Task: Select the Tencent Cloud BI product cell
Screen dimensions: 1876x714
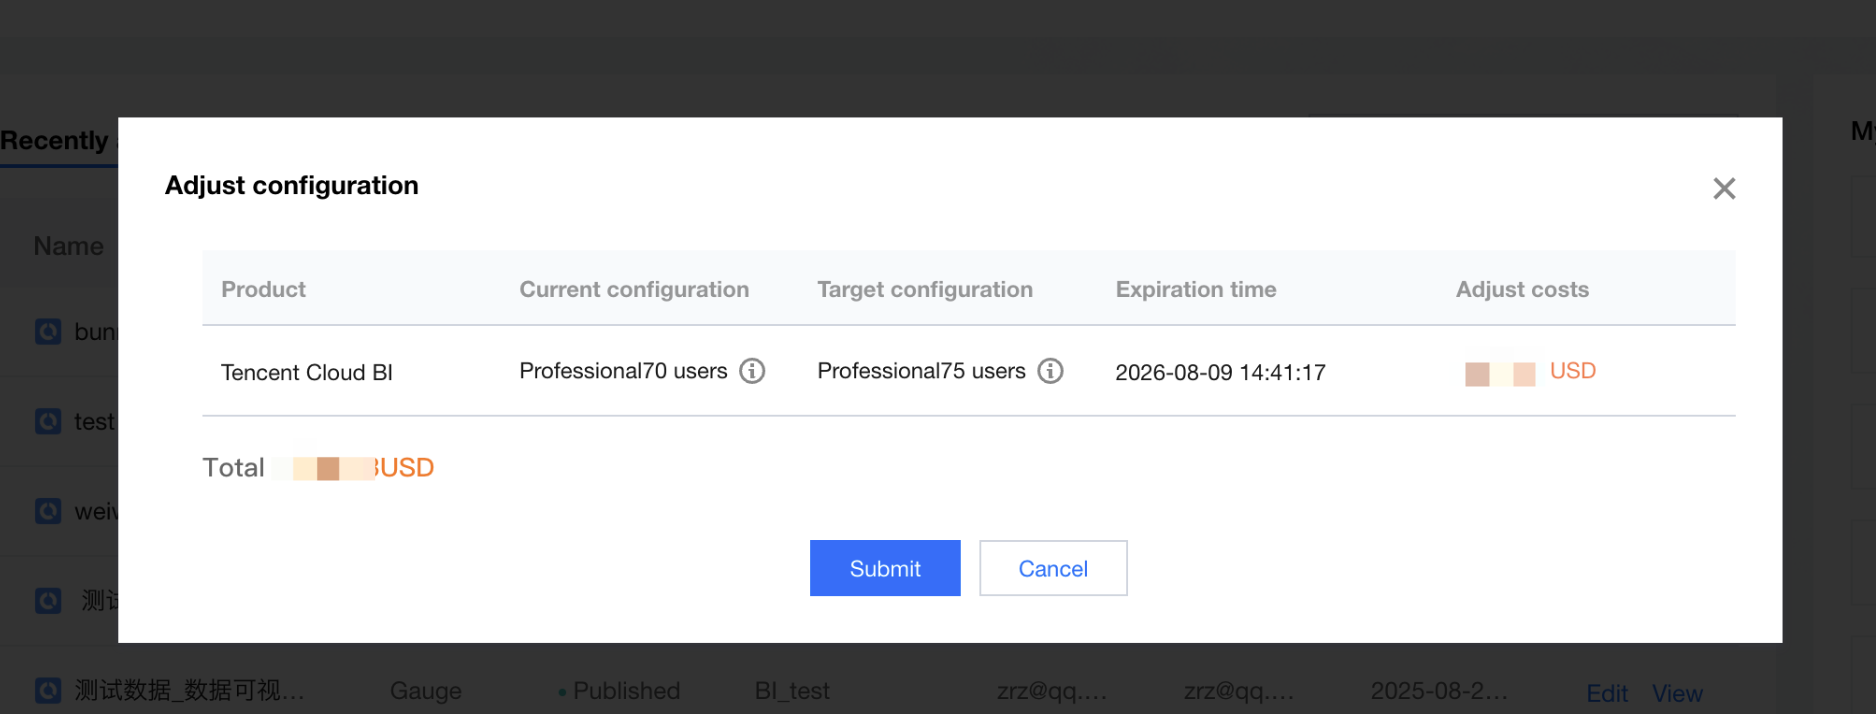Action: tap(306, 372)
